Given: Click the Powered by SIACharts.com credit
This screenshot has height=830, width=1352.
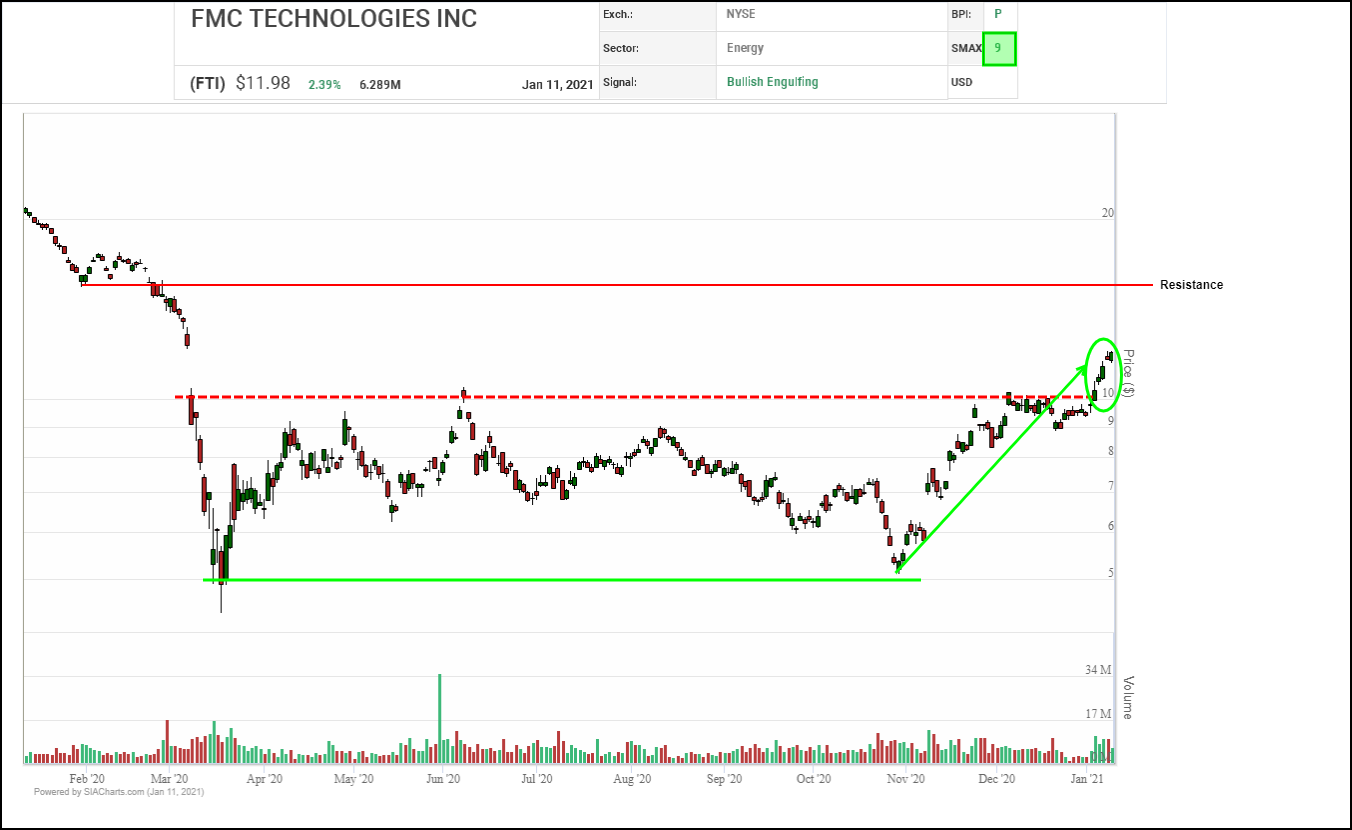Looking at the screenshot, I should coord(119,792).
